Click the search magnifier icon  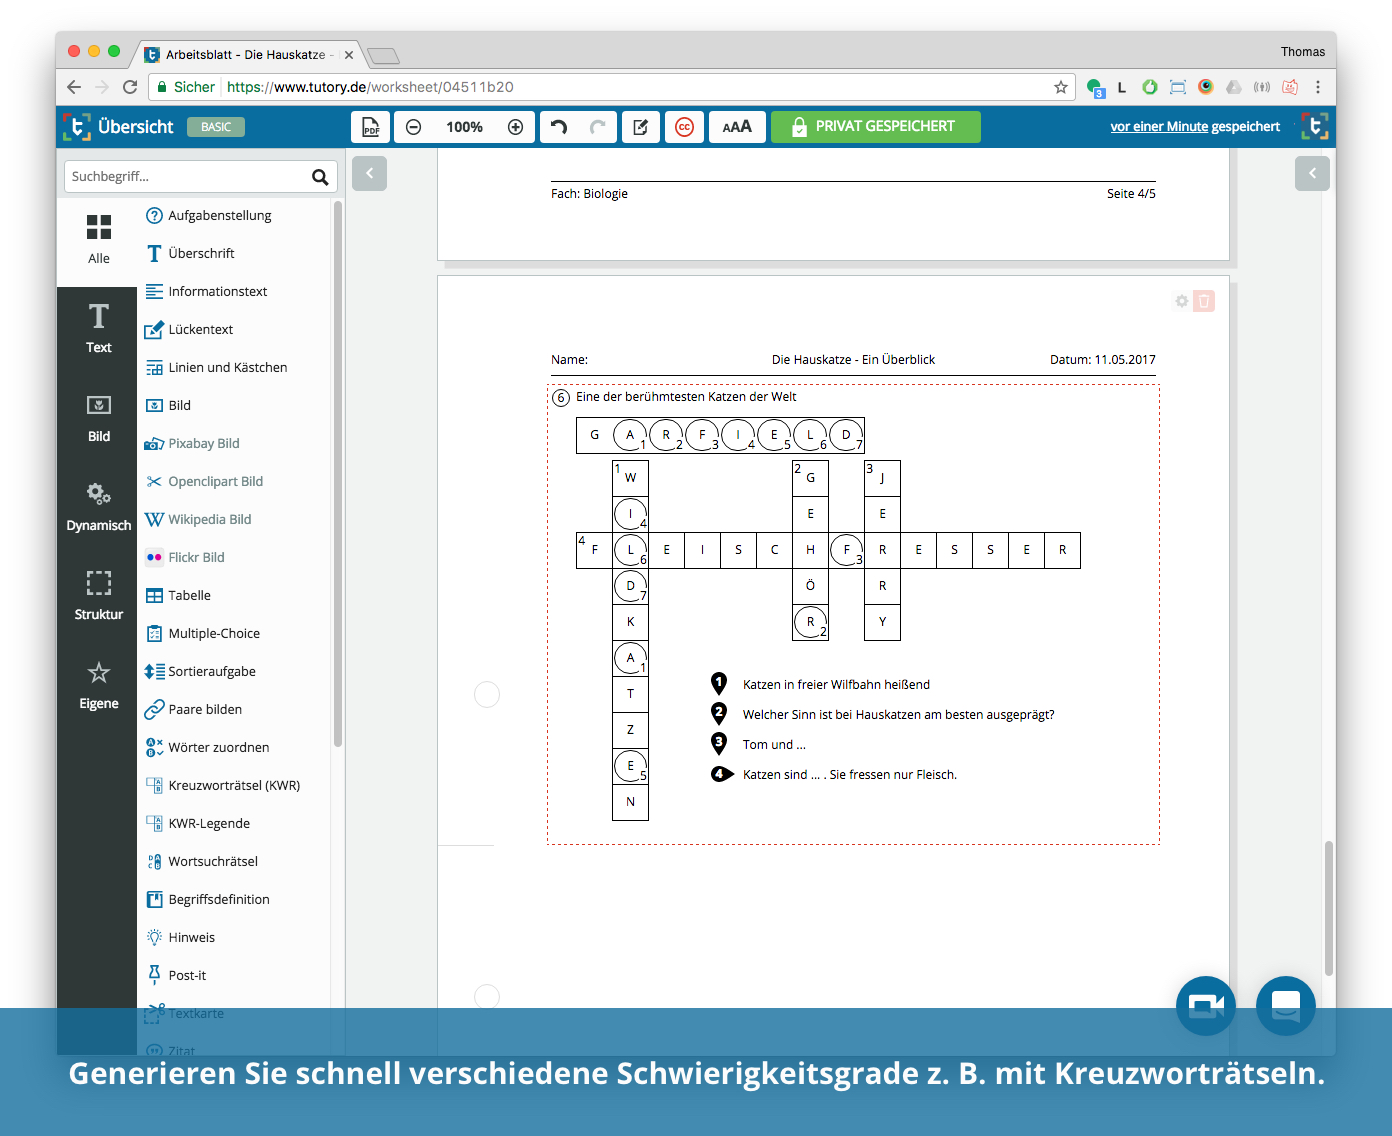pos(320,177)
